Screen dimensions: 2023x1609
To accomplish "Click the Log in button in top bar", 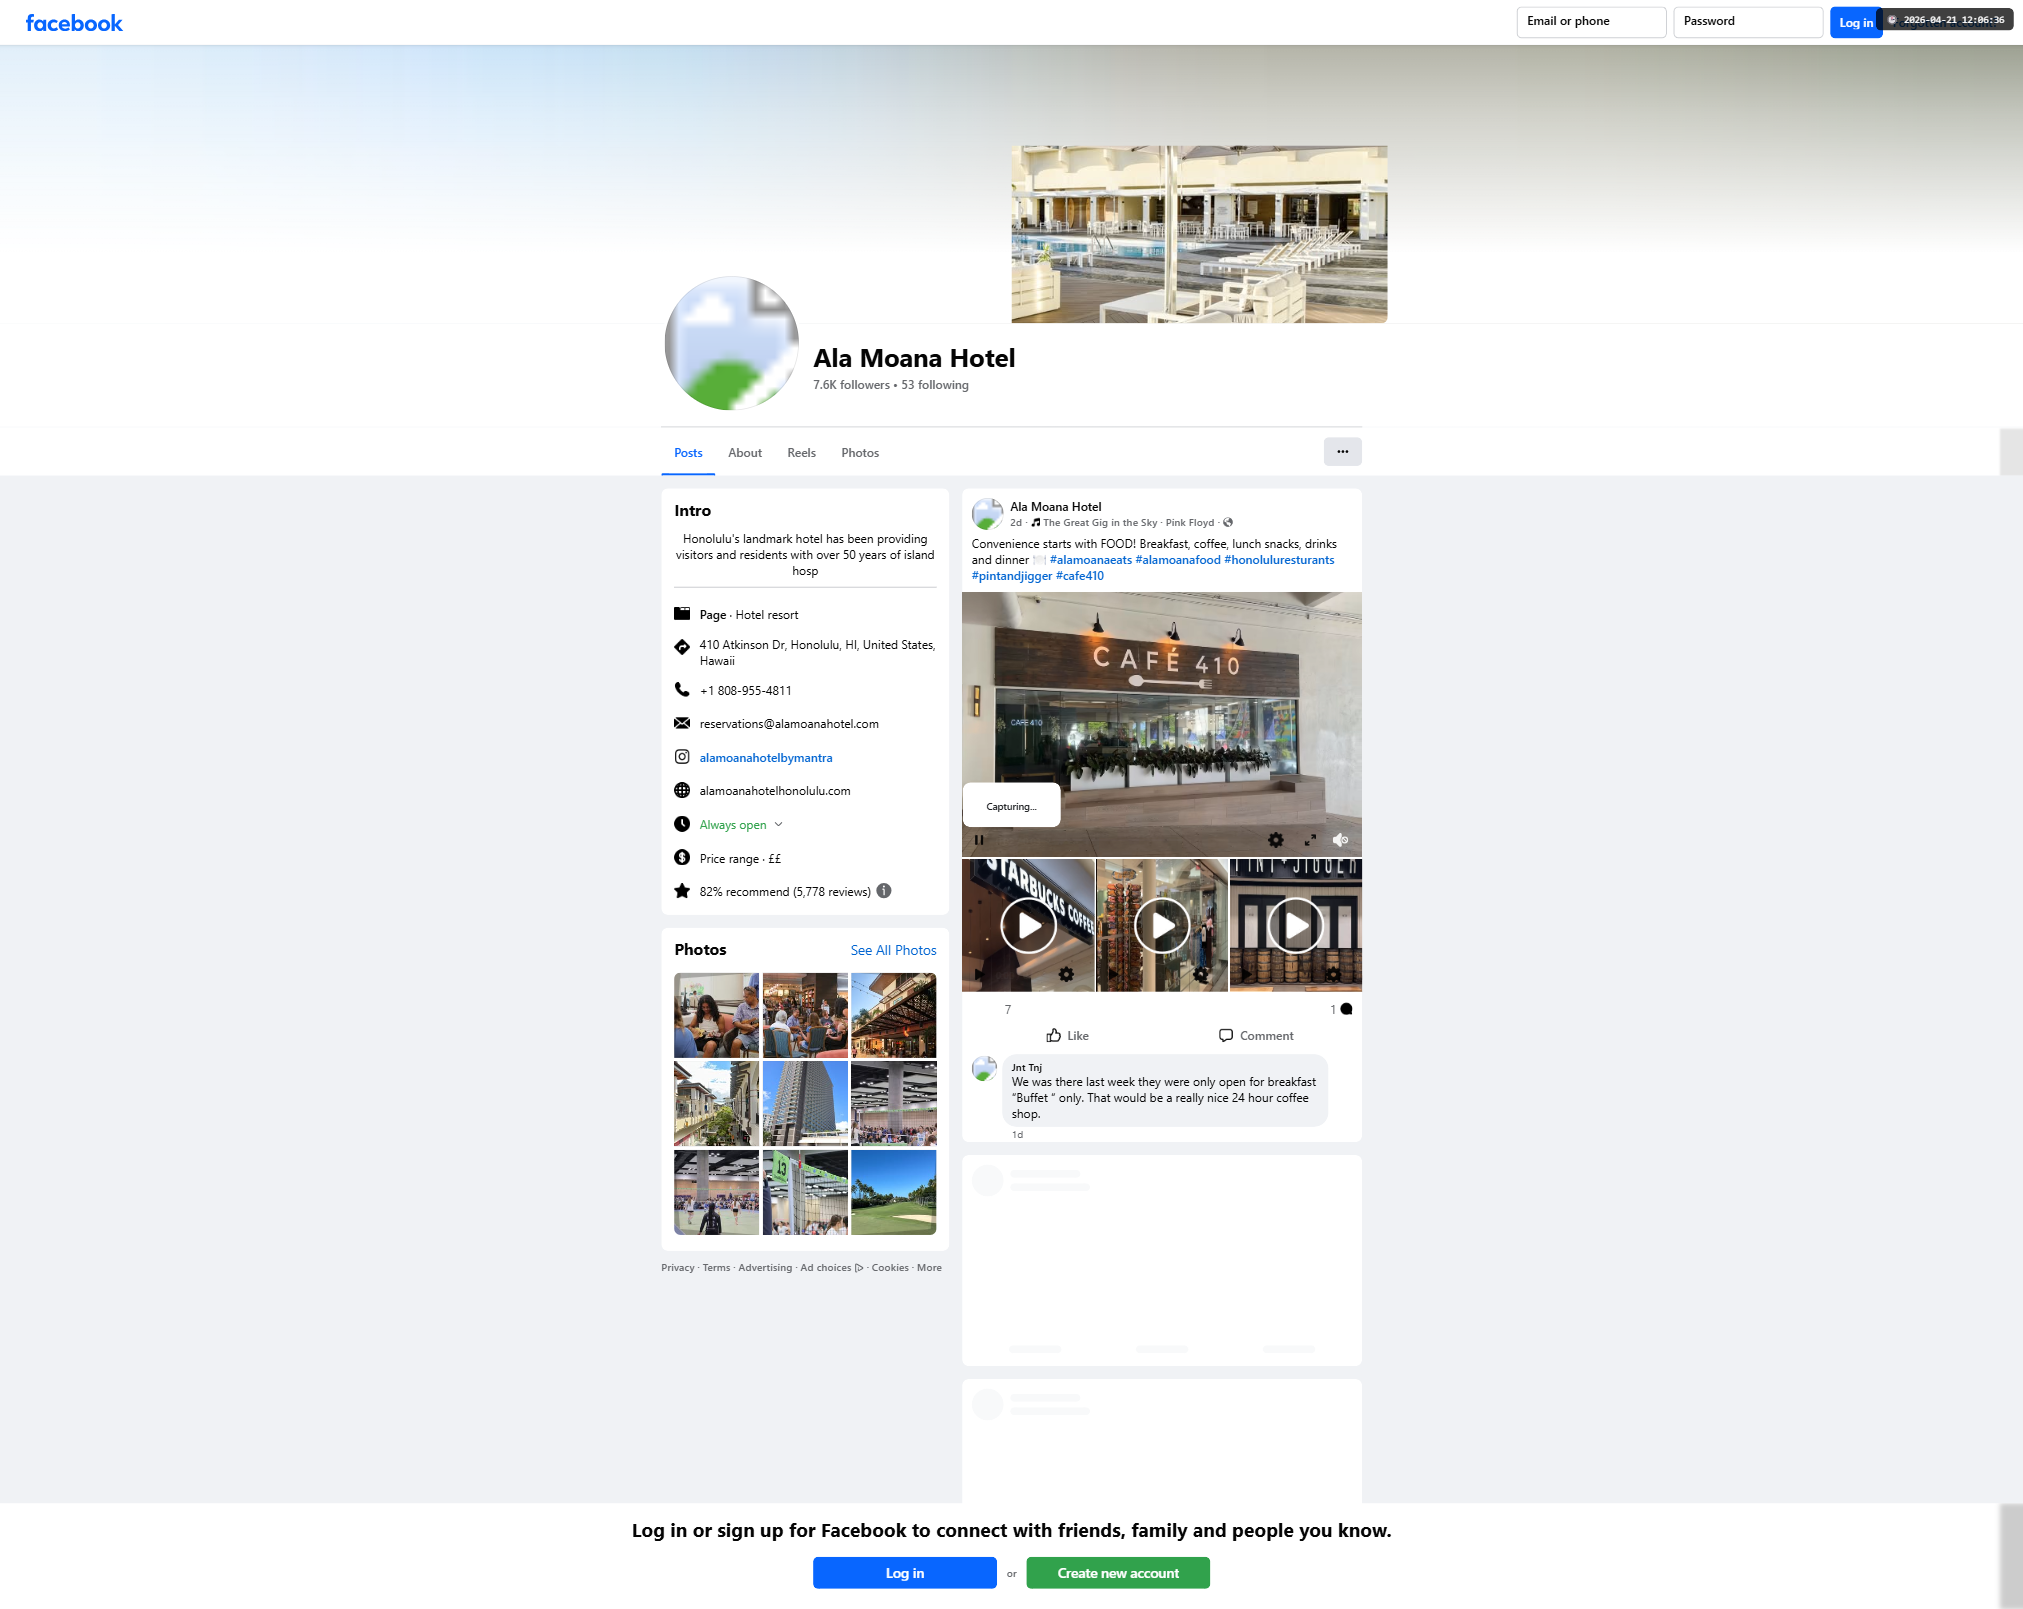I will click(x=1856, y=22).
